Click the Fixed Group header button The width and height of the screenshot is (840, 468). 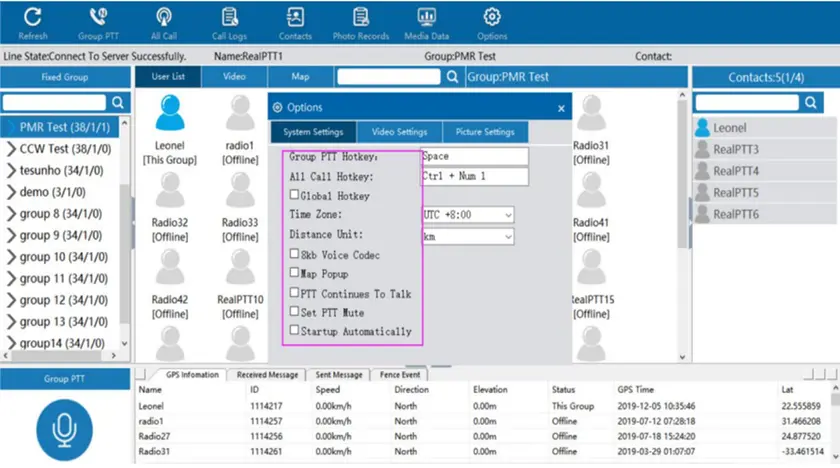(64, 77)
